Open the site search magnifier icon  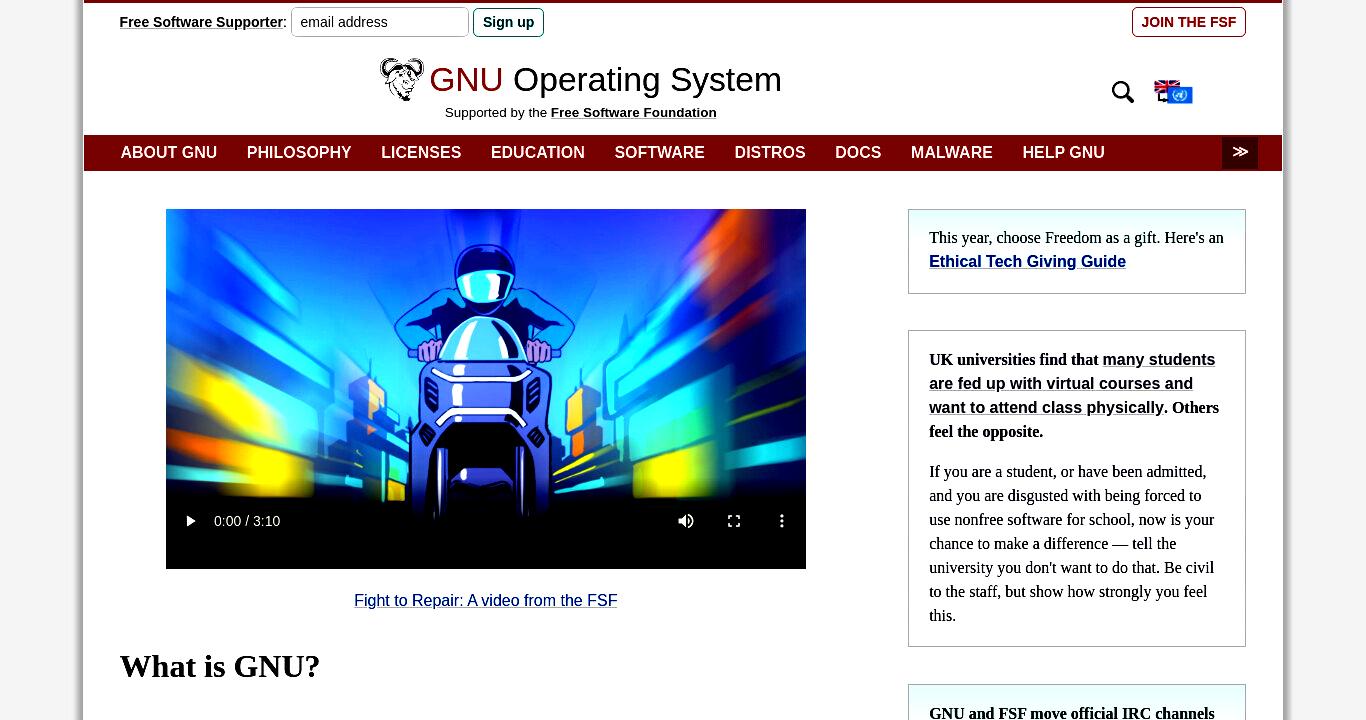coord(1123,92)
